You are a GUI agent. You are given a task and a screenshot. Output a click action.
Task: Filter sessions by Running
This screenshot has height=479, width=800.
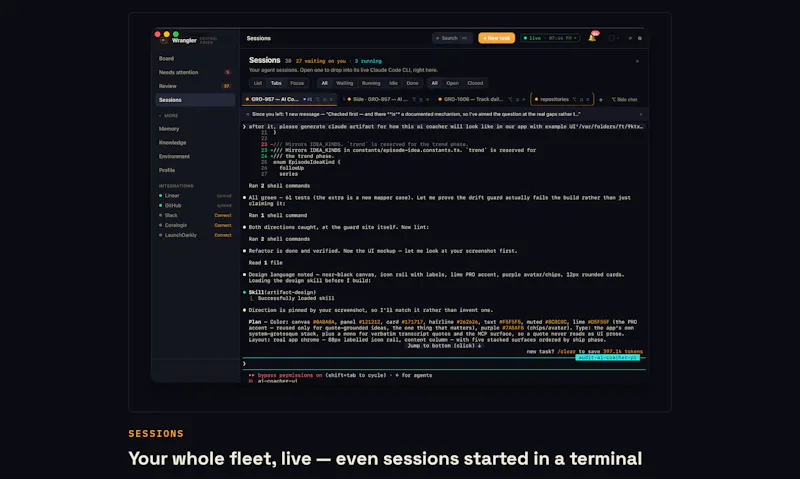(x=371, y=83)
